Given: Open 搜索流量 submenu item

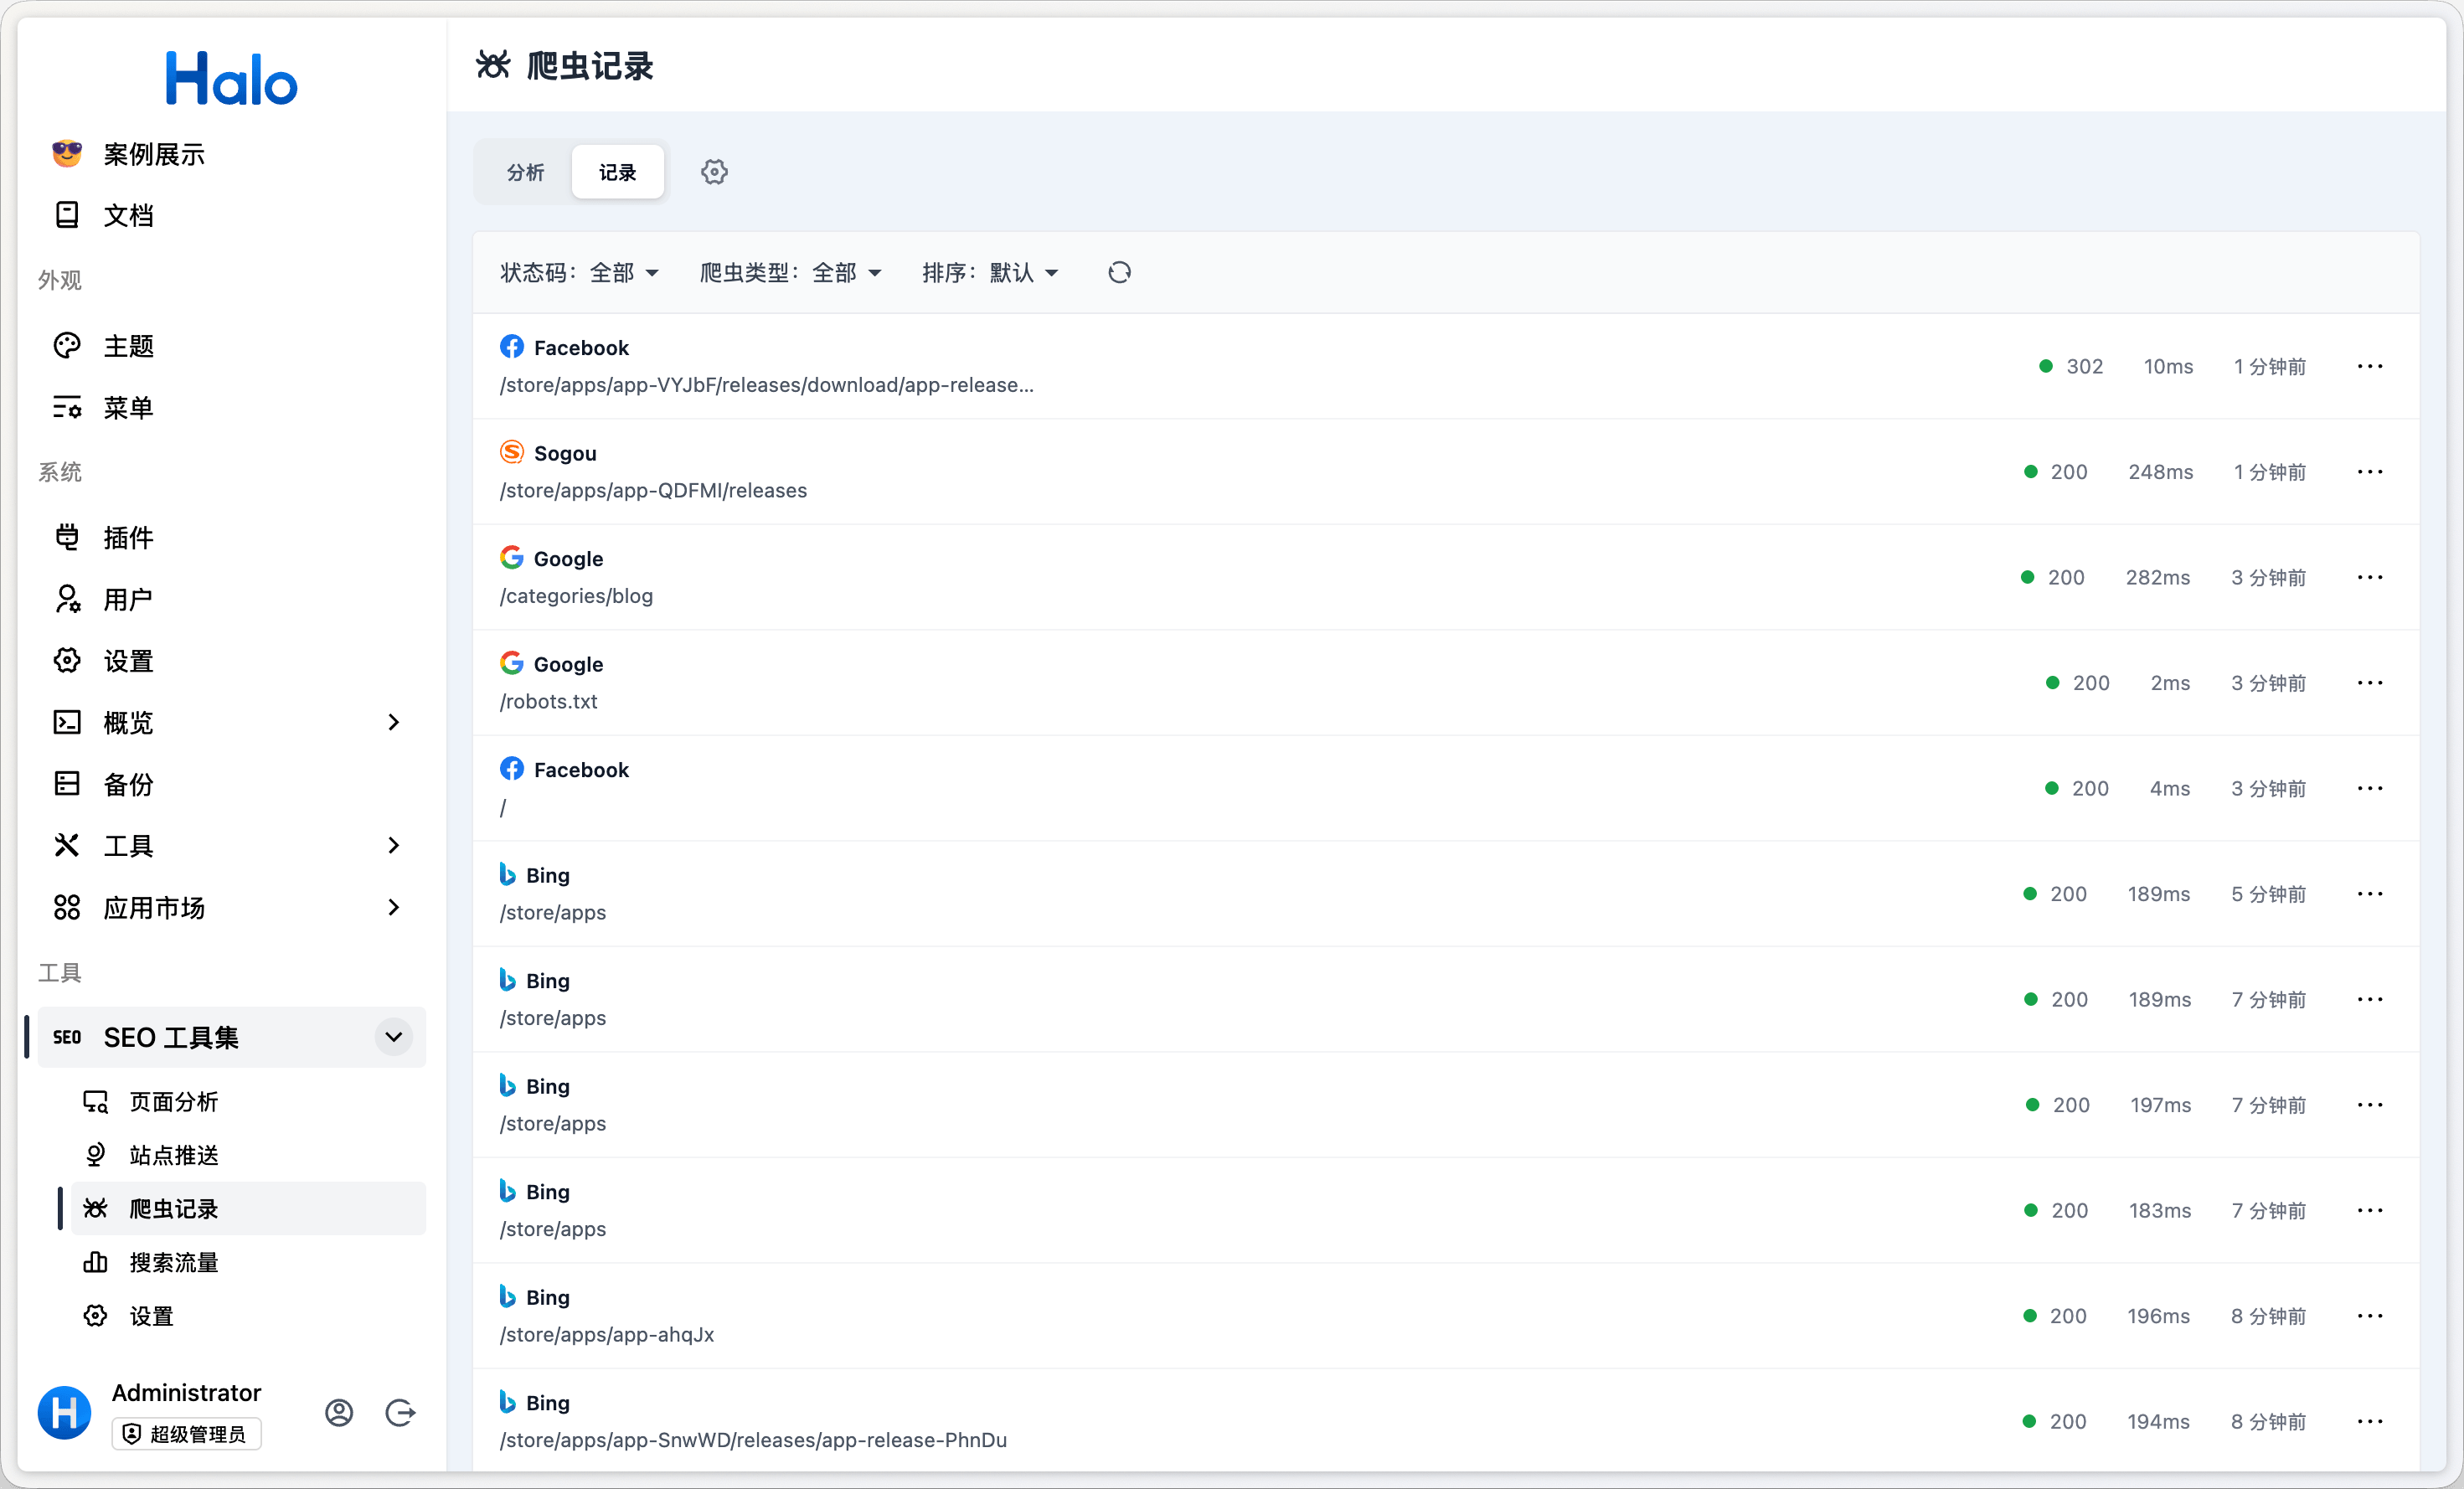Looking at the screenshot, I should [248, 1262].
